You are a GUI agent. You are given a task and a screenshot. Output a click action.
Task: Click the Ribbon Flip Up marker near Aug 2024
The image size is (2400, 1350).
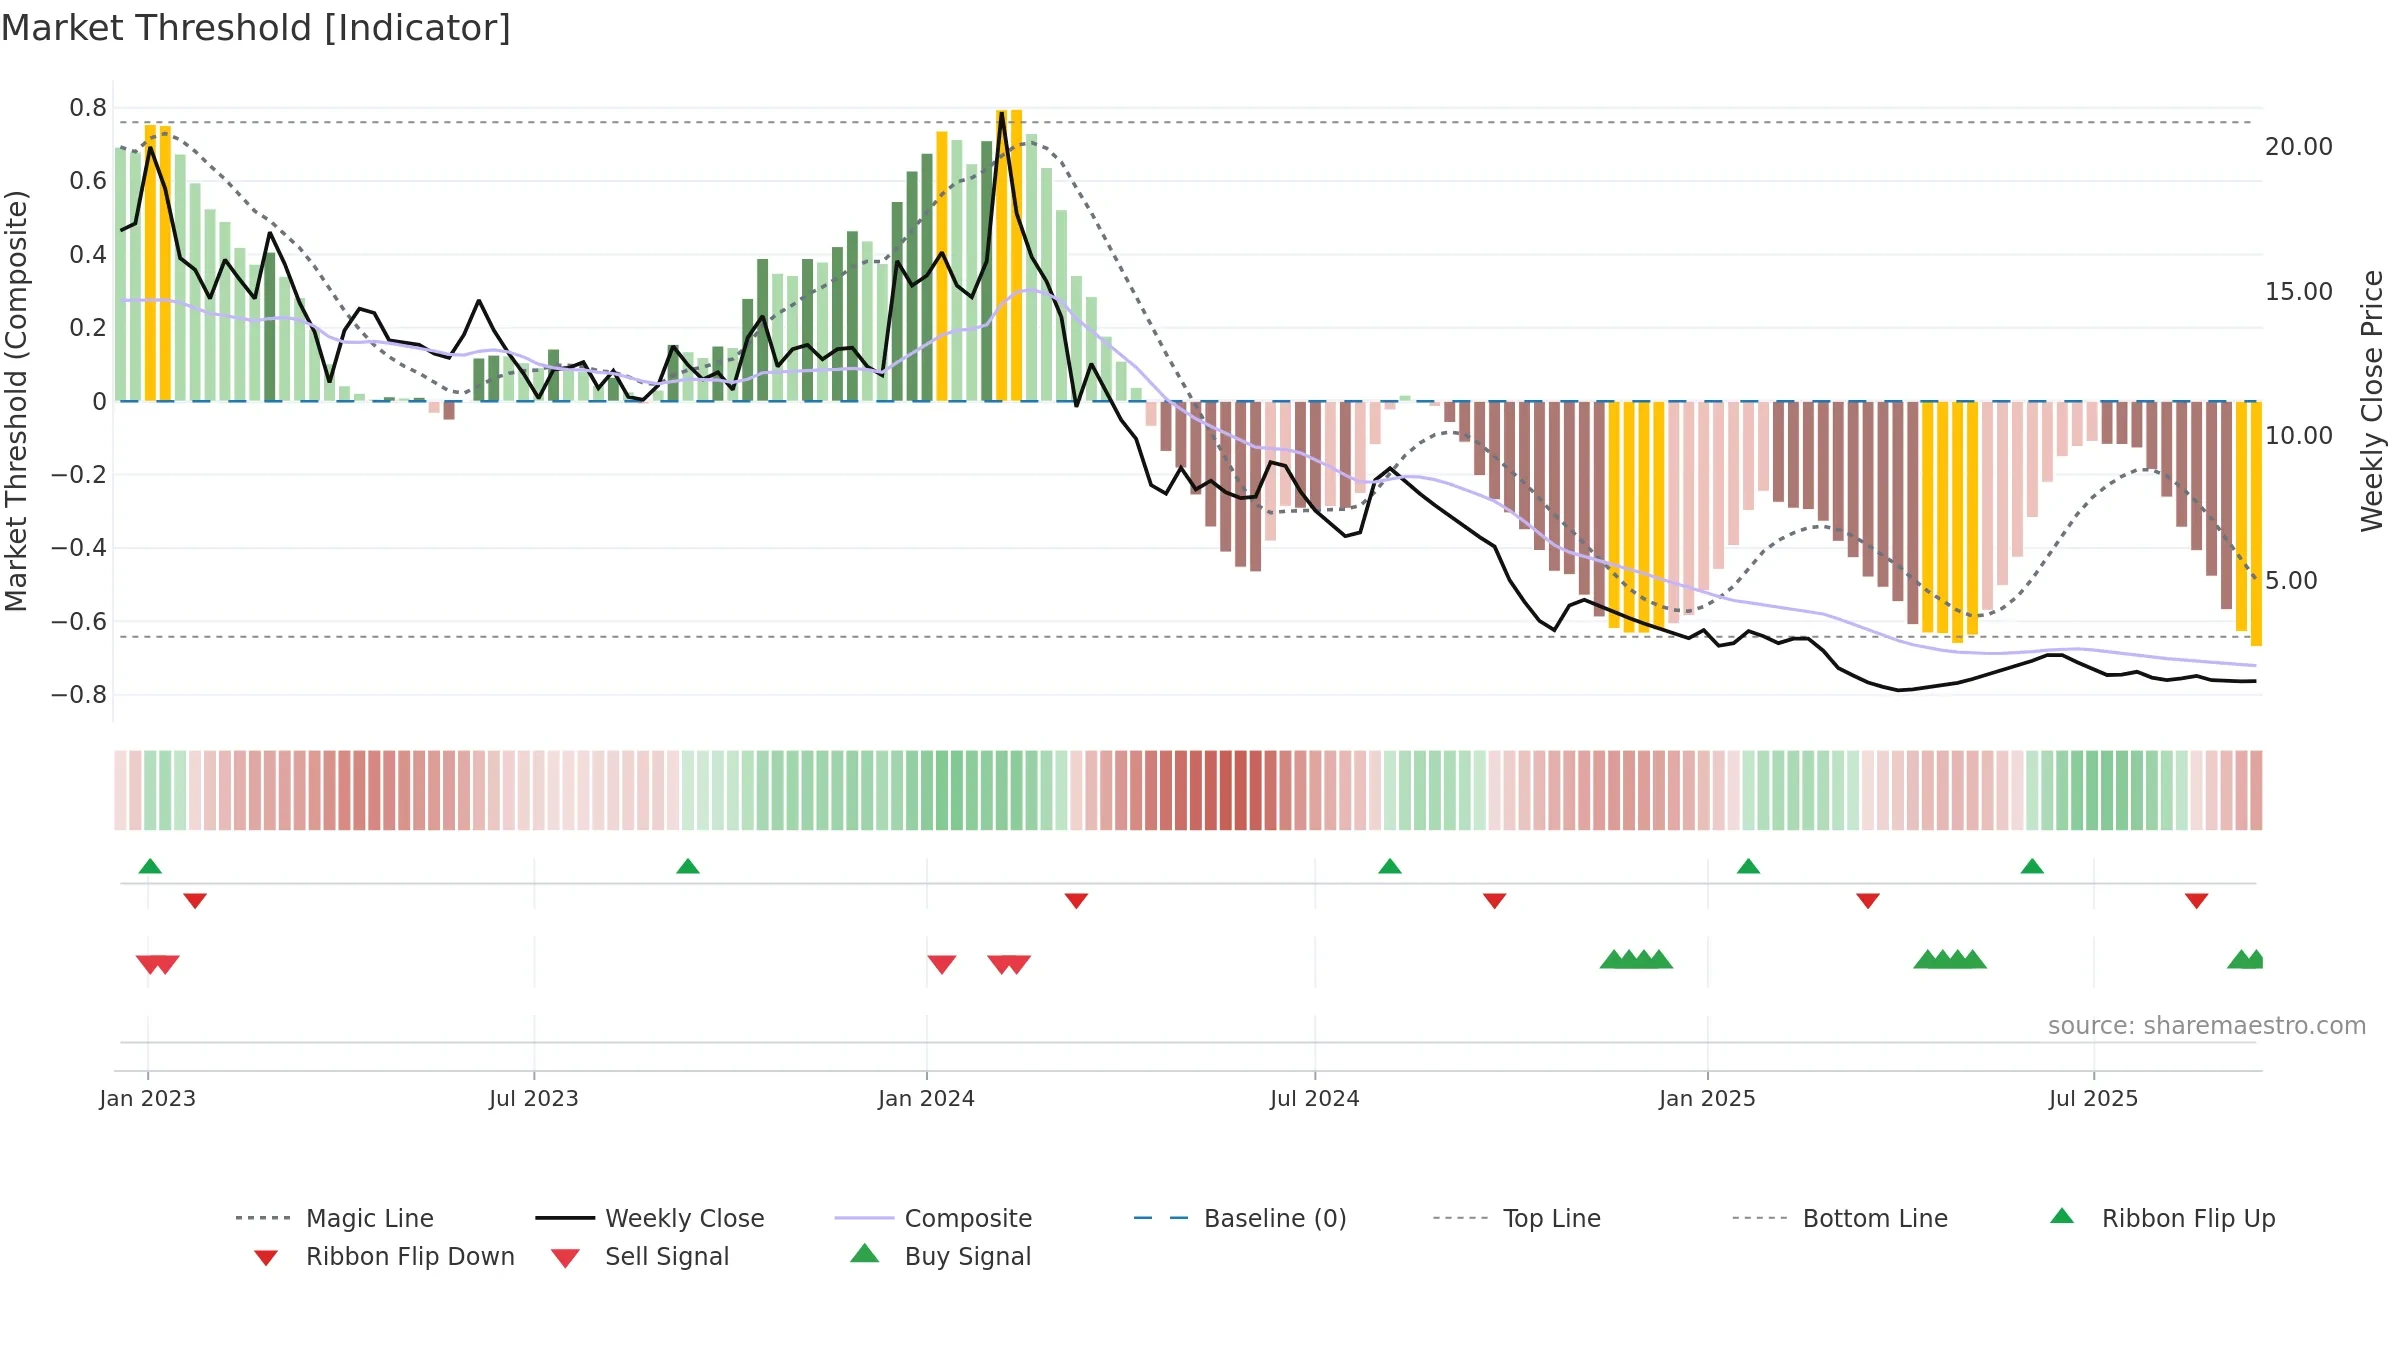click(1390, 866)
